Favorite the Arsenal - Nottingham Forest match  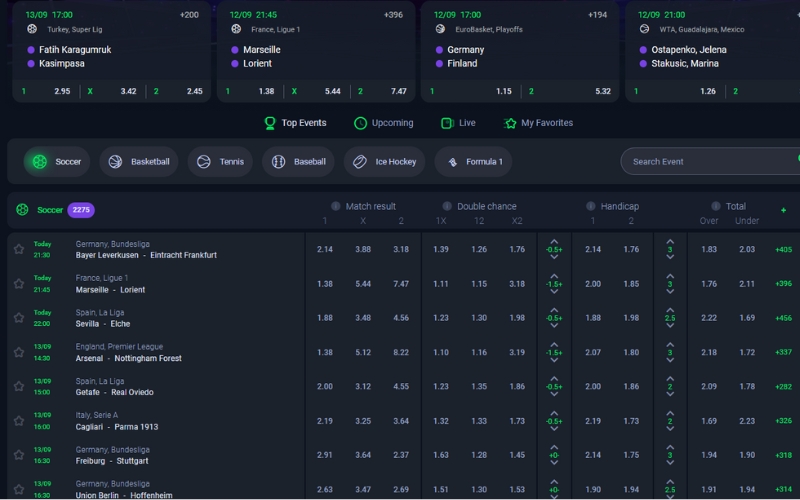pyautogui.click(x=19, y=352)
